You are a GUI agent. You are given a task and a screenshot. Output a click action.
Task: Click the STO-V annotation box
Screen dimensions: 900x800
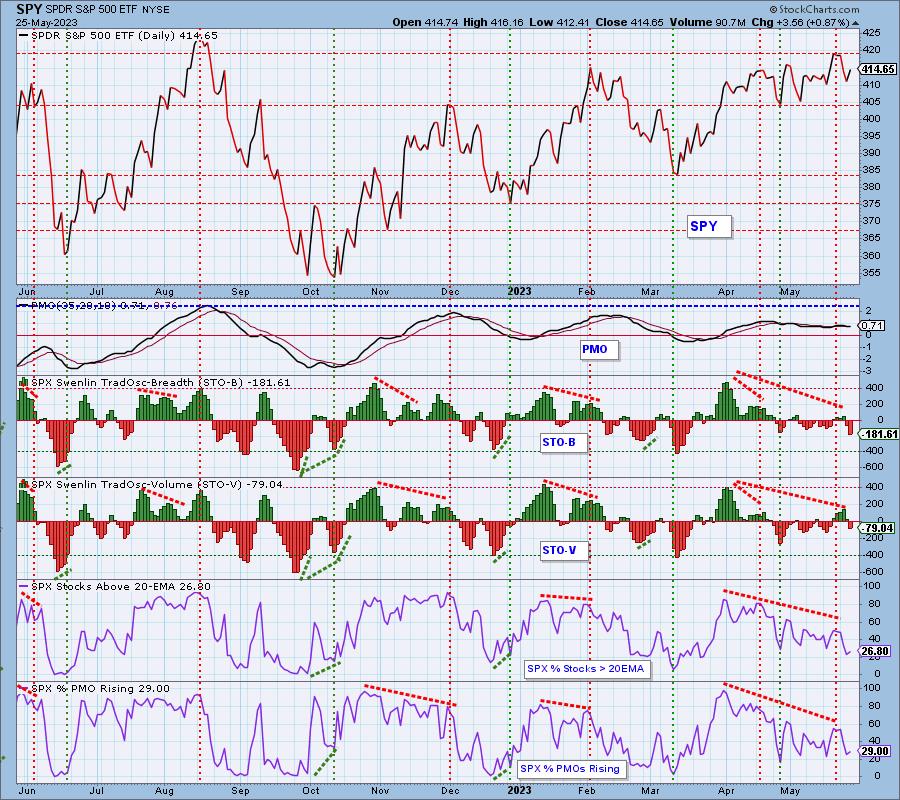564,550
